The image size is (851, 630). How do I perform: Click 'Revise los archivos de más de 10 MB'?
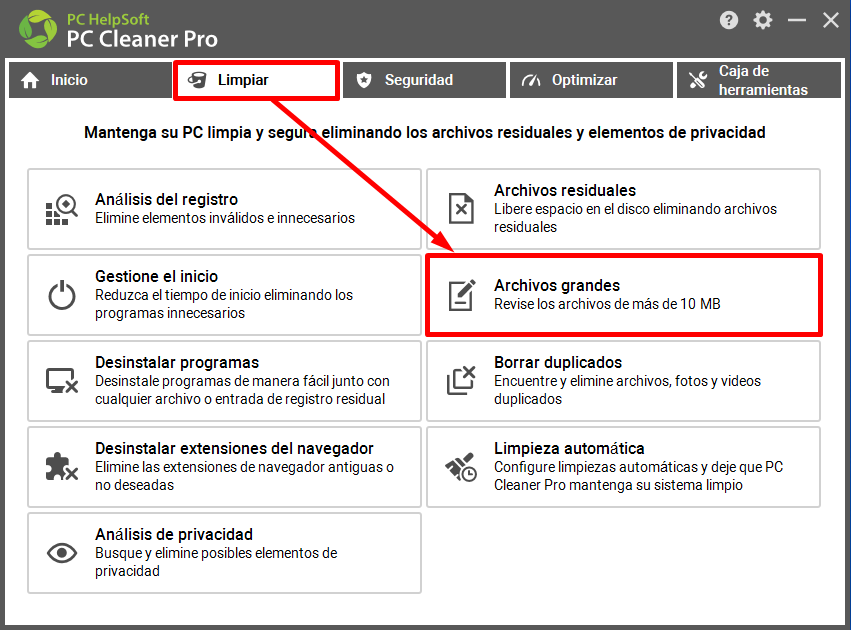click(x=607, y=304)
